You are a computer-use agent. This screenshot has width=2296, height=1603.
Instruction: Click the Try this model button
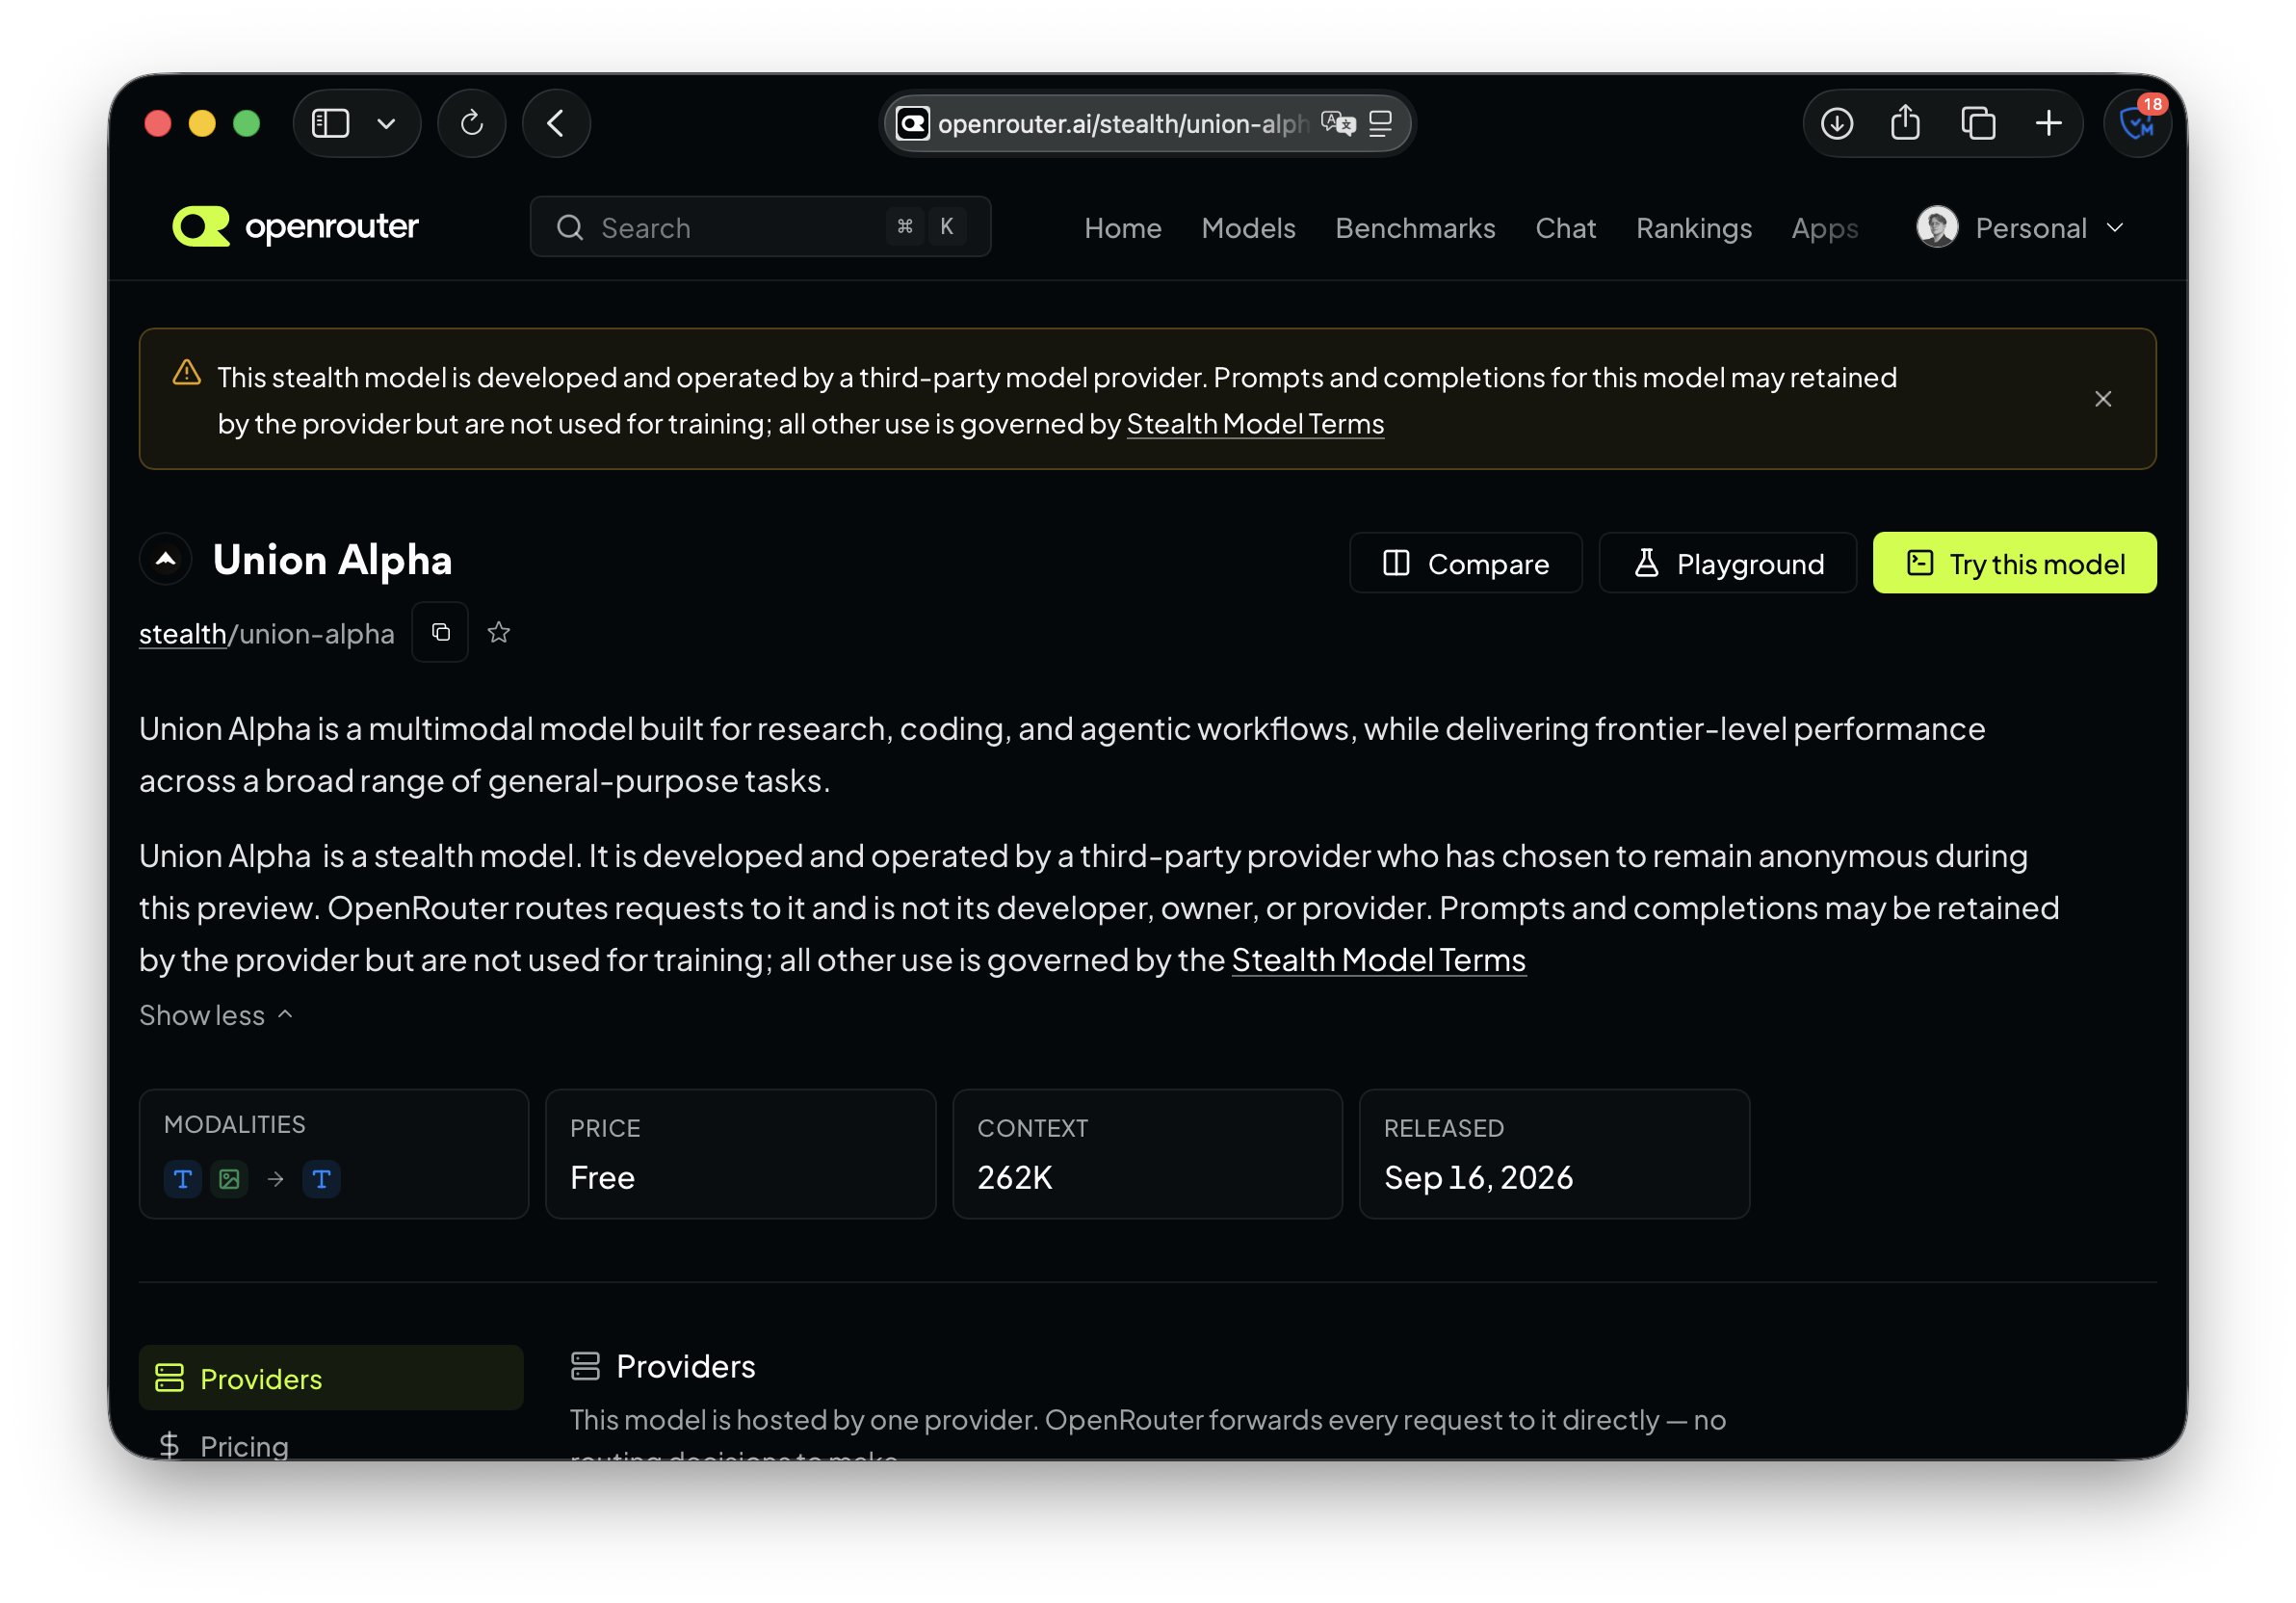click(2014, 563)
